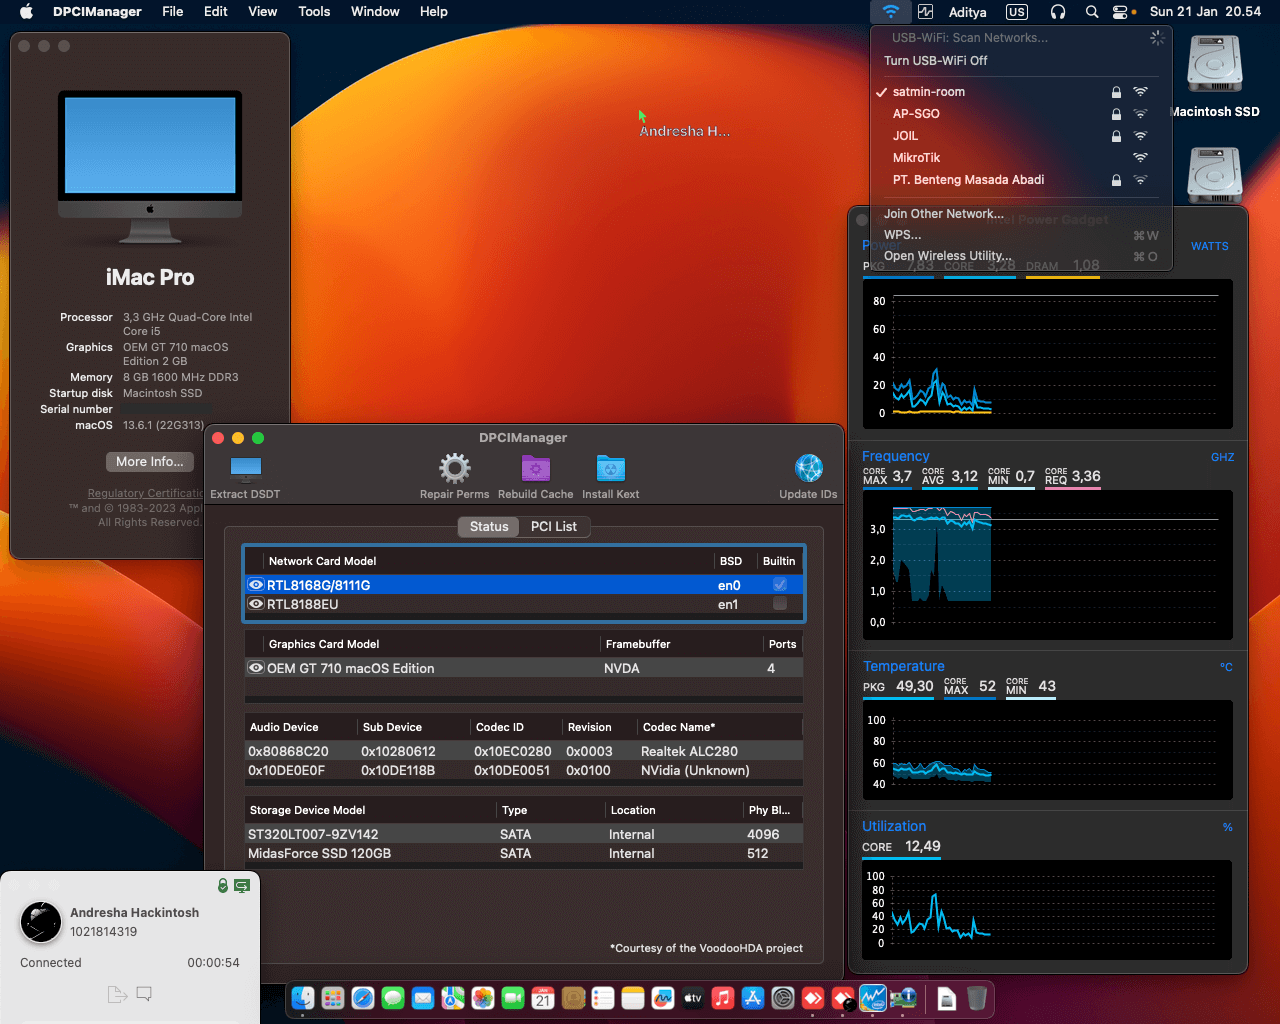Viewport: 1280px width, 1024px height.
Task: Click the Update IDs globe icon
Action: [x=809, y=468]
